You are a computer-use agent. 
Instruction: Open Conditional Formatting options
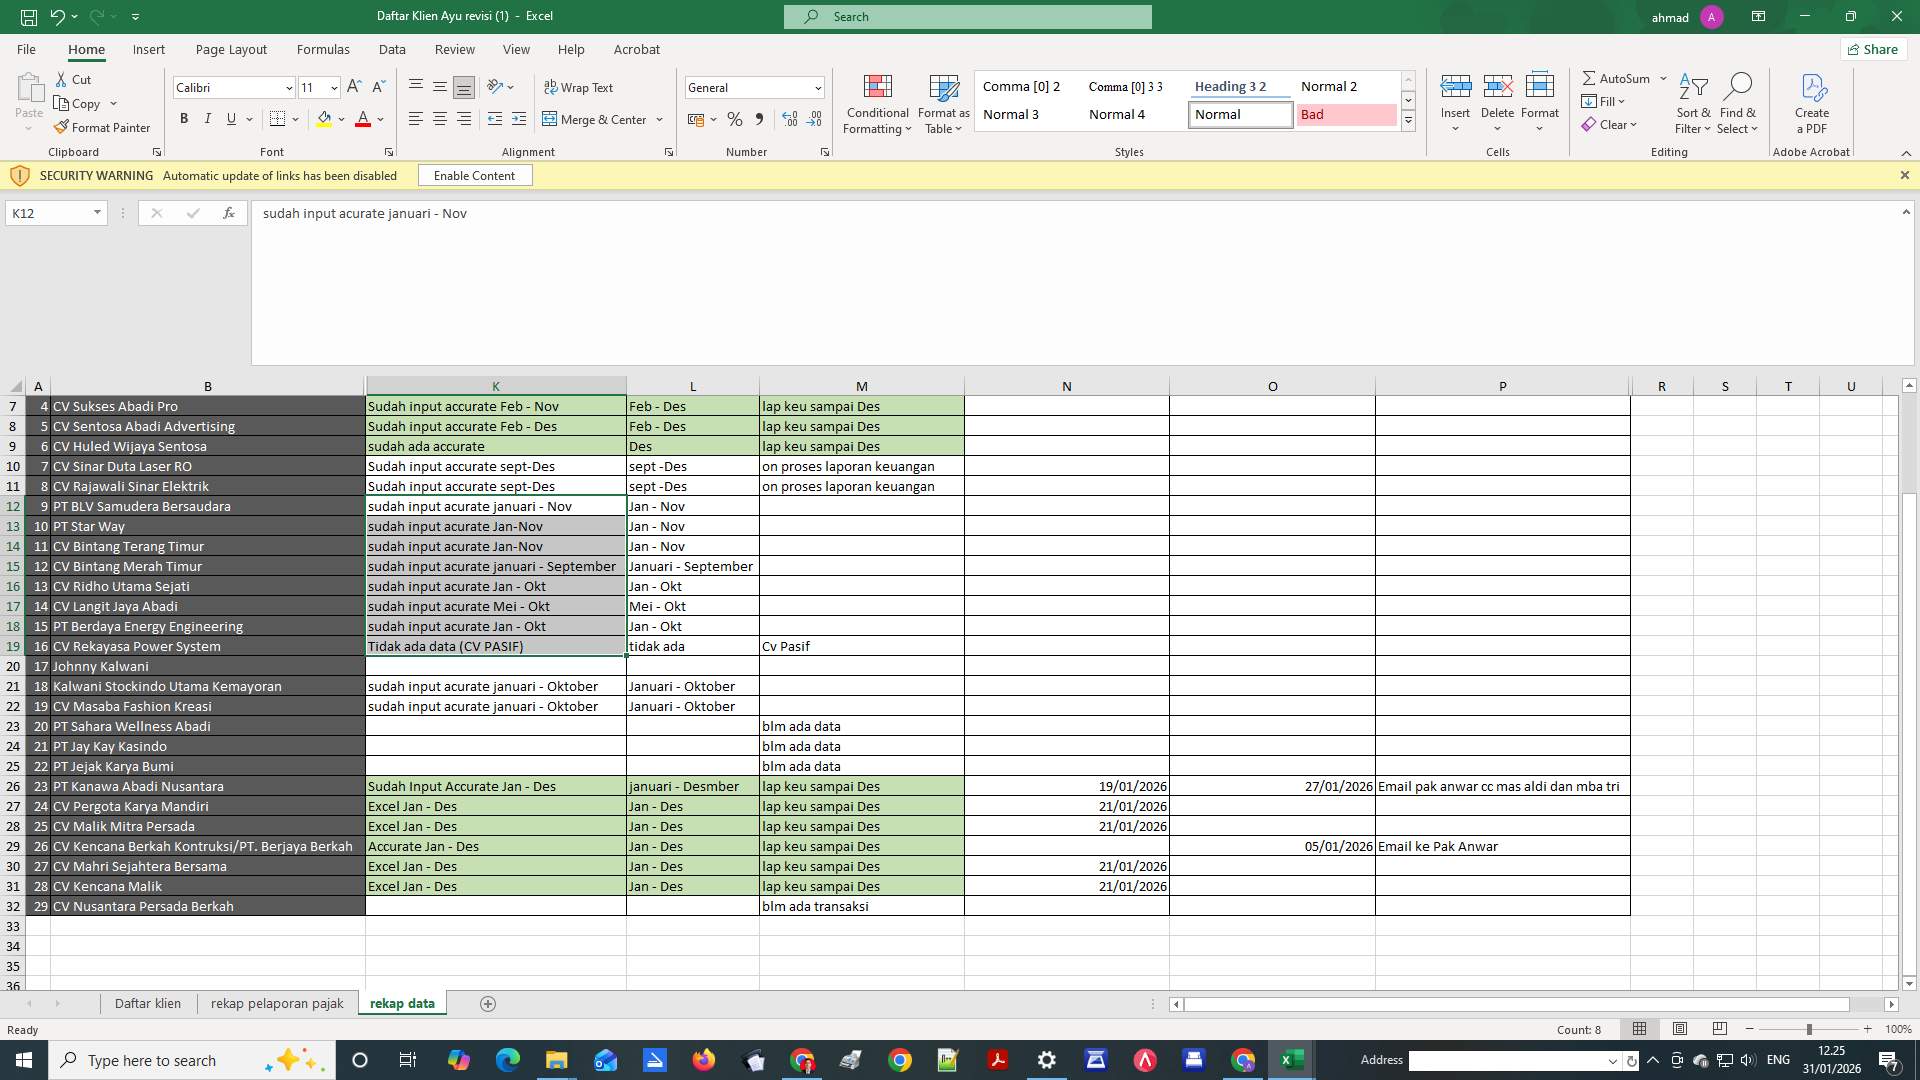tap(877, 104)
